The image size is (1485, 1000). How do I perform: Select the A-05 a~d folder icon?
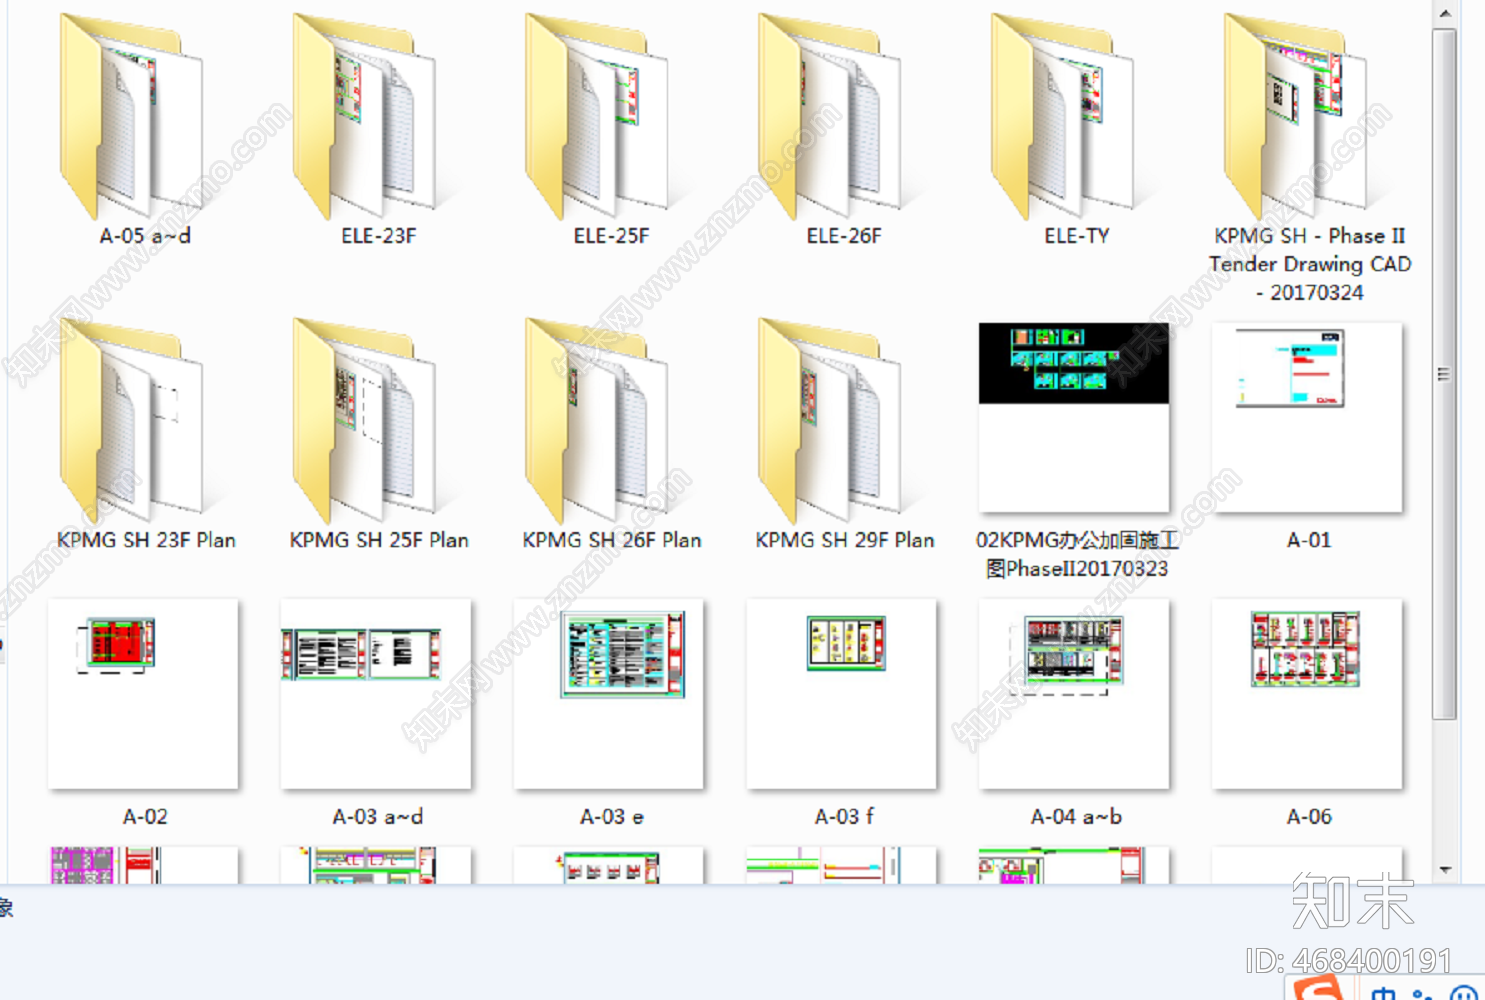point(131,117)
